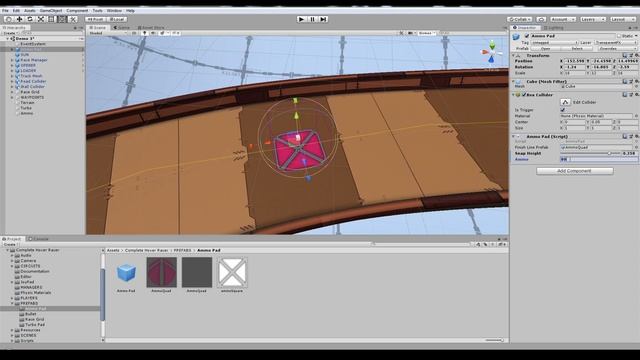Open Box Collider component settings gear
The width and height of the screenshot is (640, 360).
point(636,95)
